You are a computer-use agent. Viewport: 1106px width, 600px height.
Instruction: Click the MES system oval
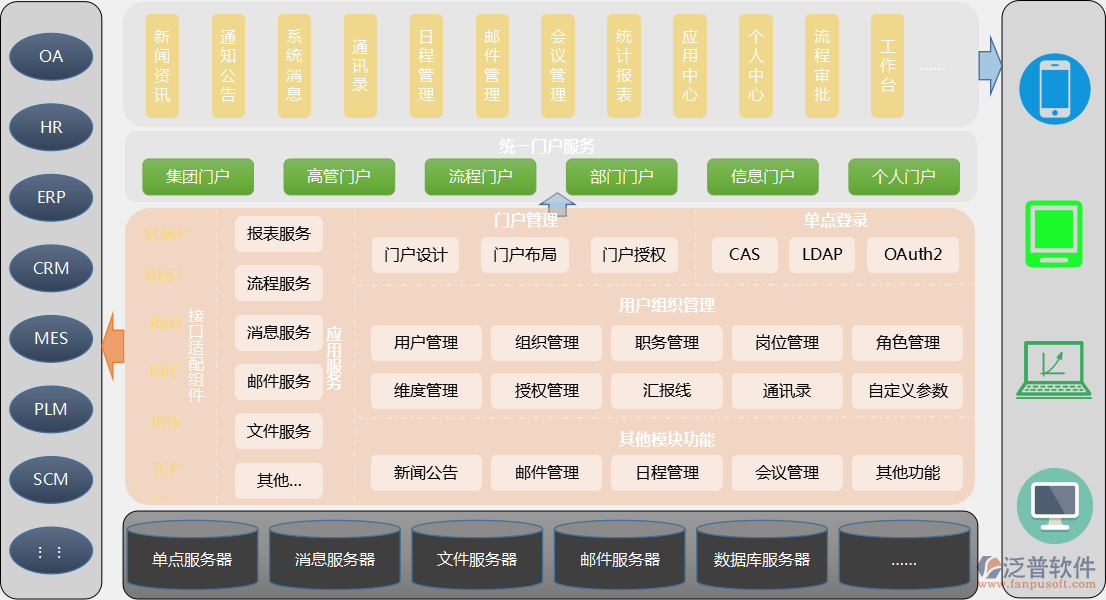coord(51,338)
